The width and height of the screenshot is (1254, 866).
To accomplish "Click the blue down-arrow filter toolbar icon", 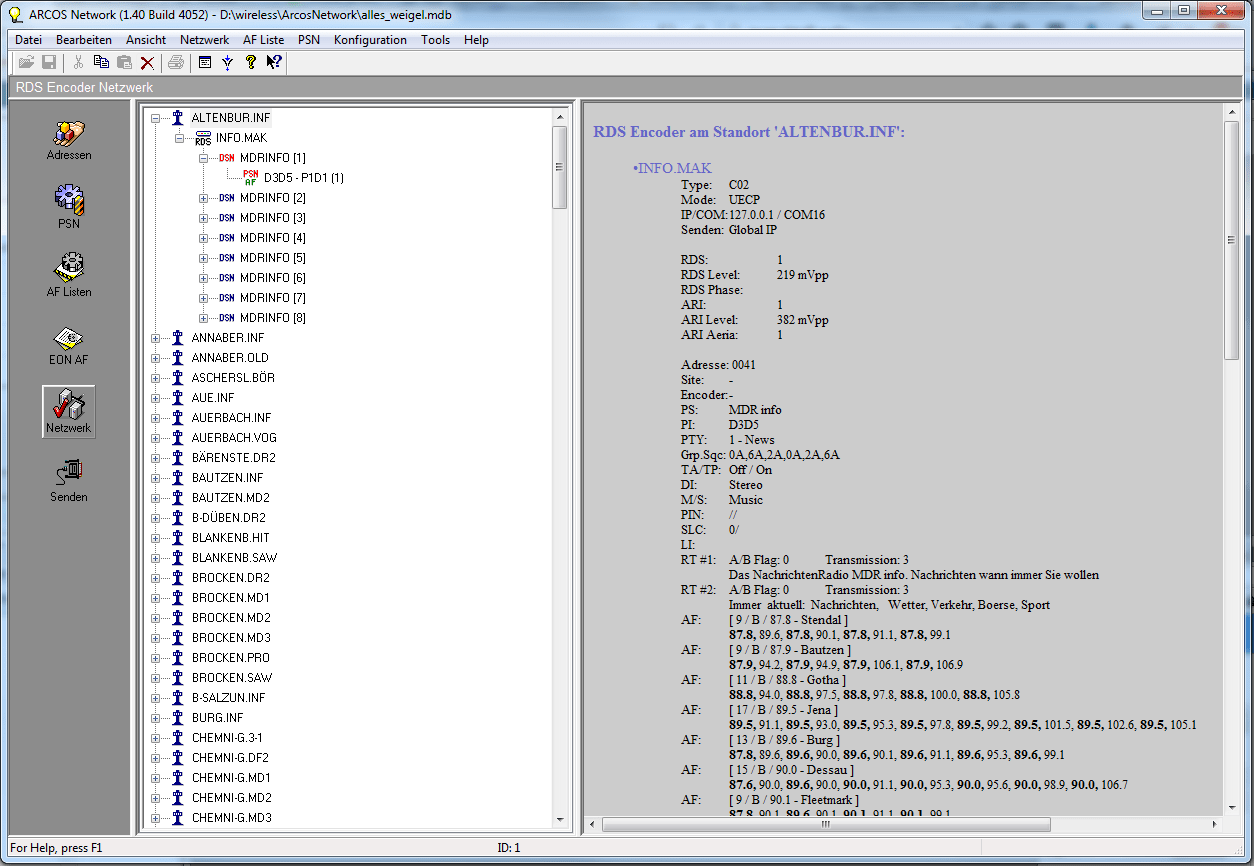I will (227, 61).
